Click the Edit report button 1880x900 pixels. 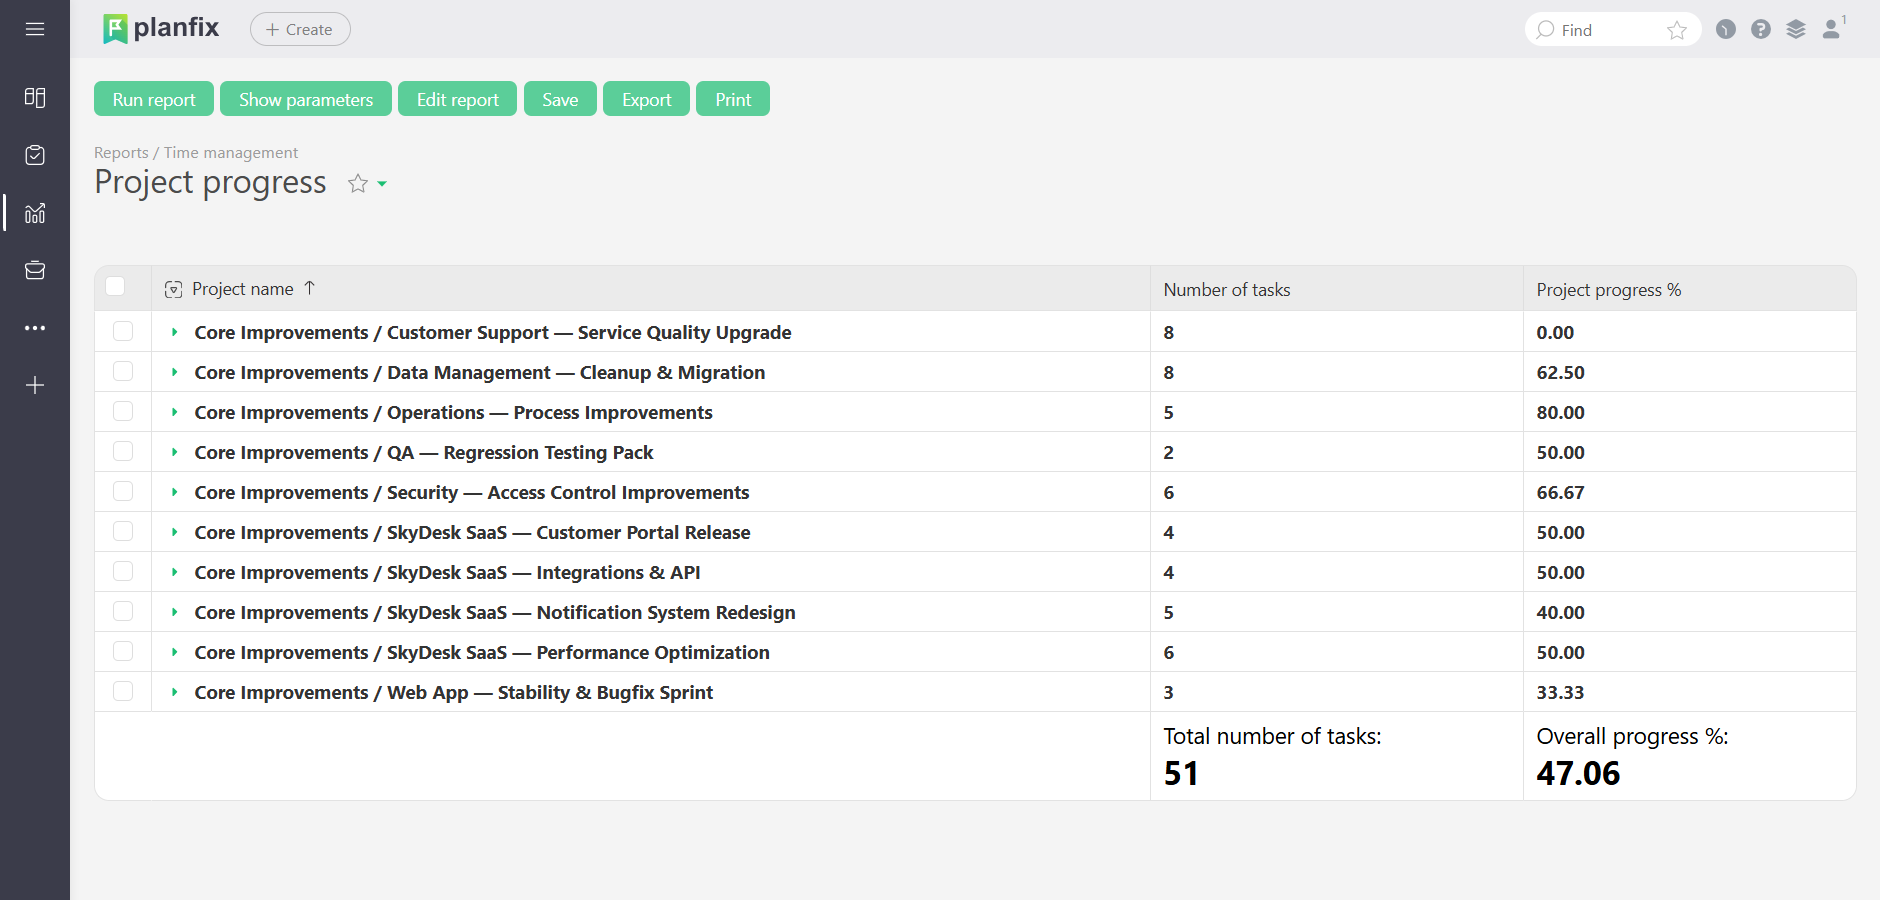[457, 99]
